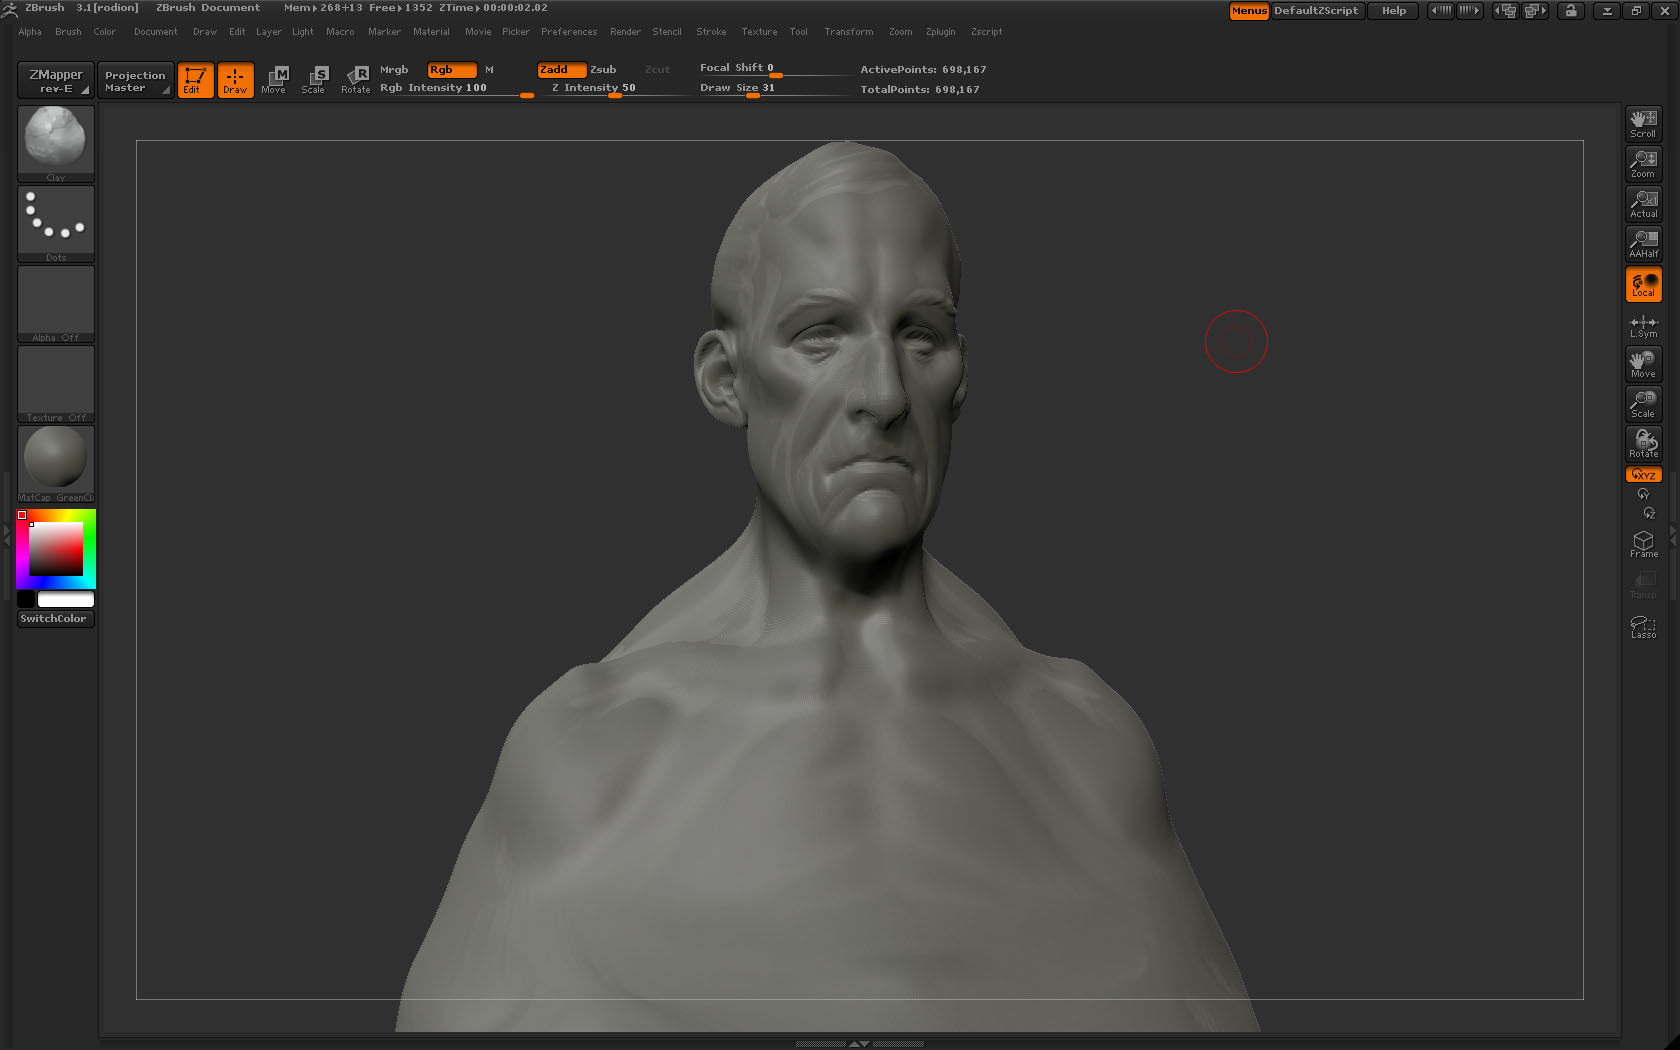Viewport: 1680px width, 1050px height.
Task: Expand the right tray divider handle
Action: tap(1674, 537)
